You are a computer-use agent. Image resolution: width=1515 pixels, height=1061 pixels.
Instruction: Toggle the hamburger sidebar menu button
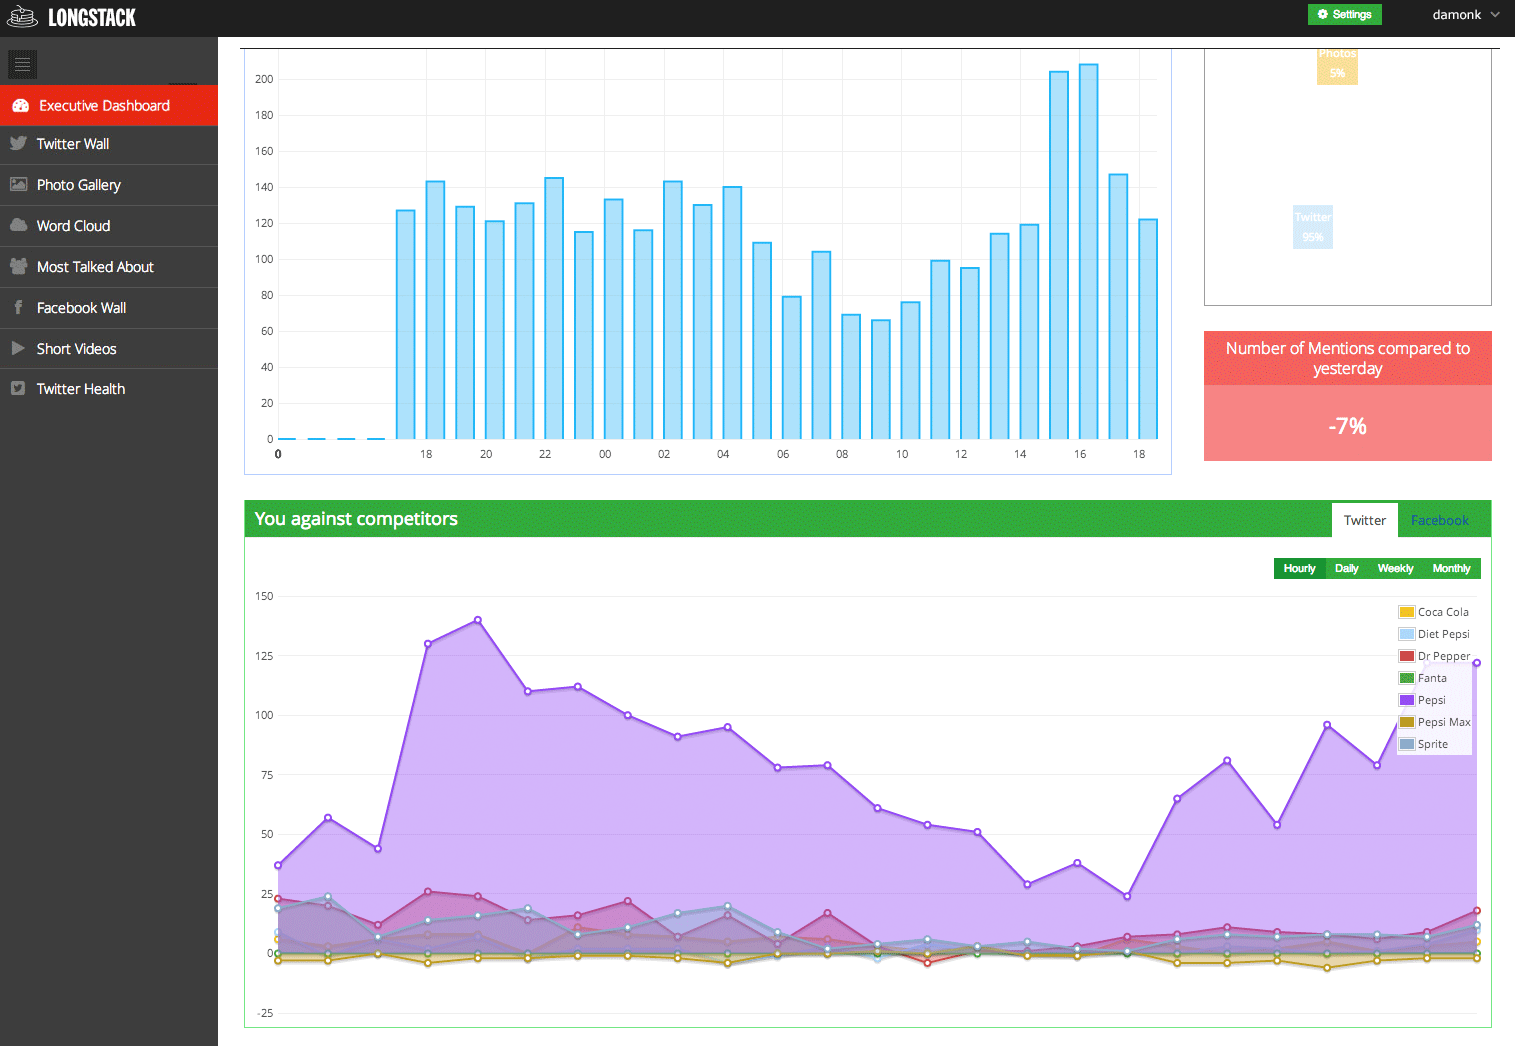tap(22, 64)
